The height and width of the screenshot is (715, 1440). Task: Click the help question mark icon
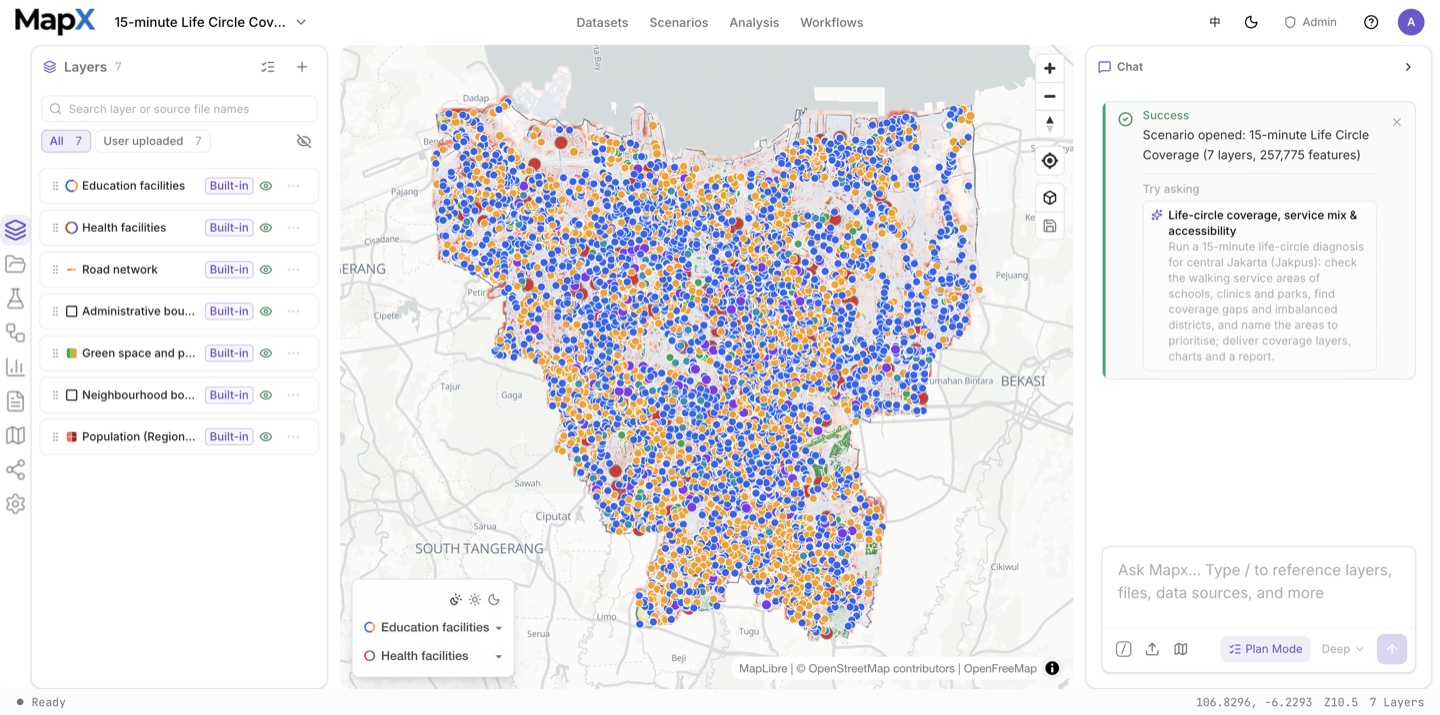tap(1371, 22)
